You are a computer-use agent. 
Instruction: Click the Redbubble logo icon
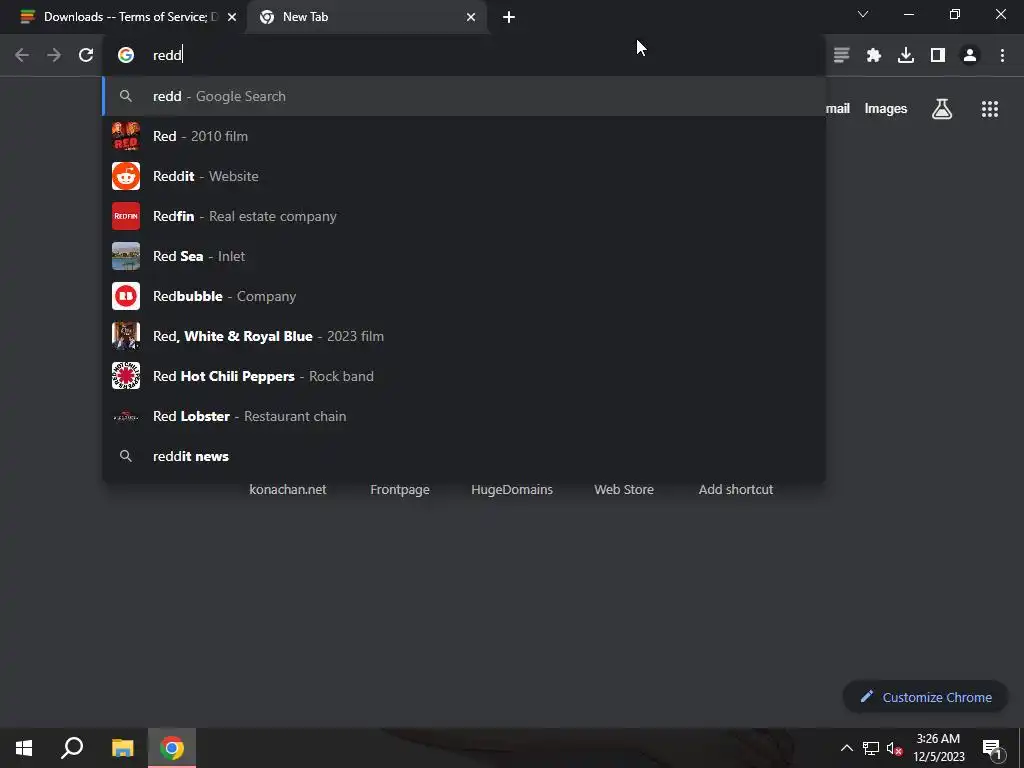tap(125, 296)
